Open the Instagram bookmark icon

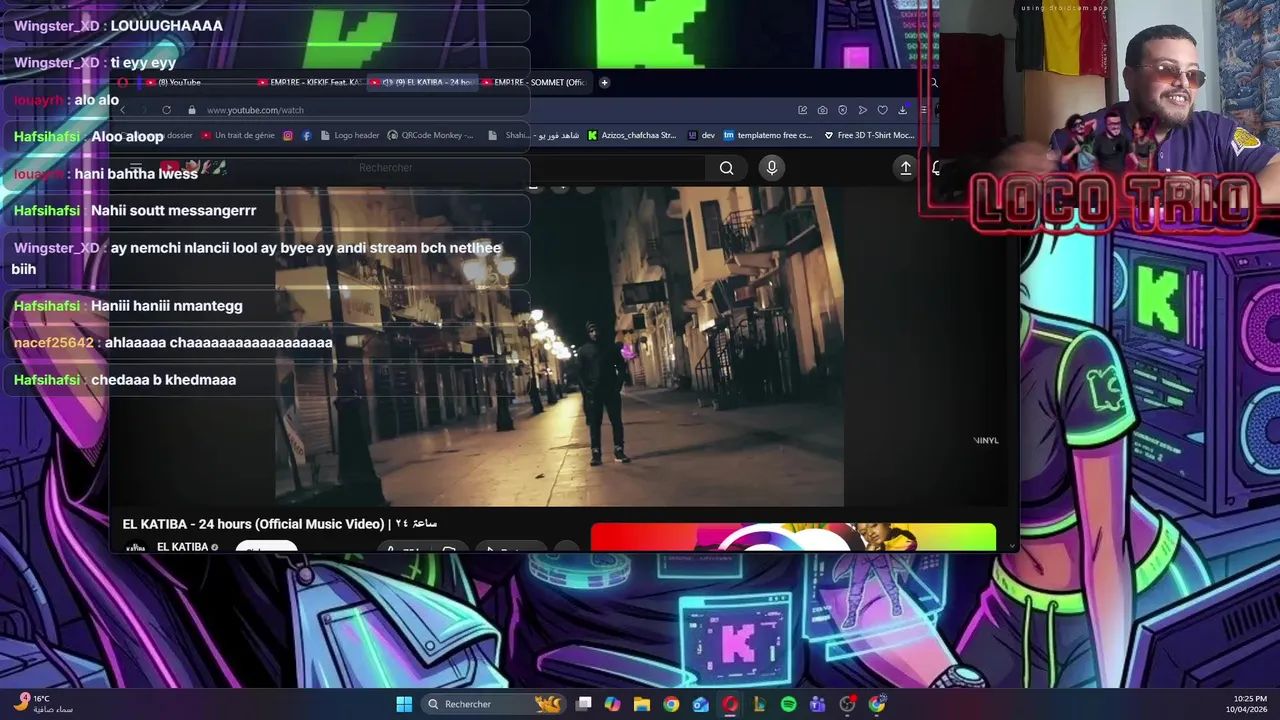[288, 135]
